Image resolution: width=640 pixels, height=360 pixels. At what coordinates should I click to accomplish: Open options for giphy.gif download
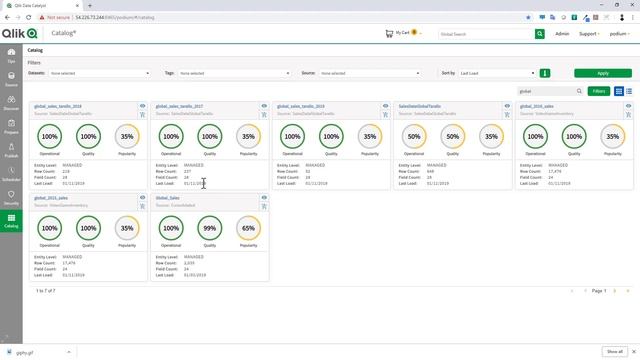69,352
